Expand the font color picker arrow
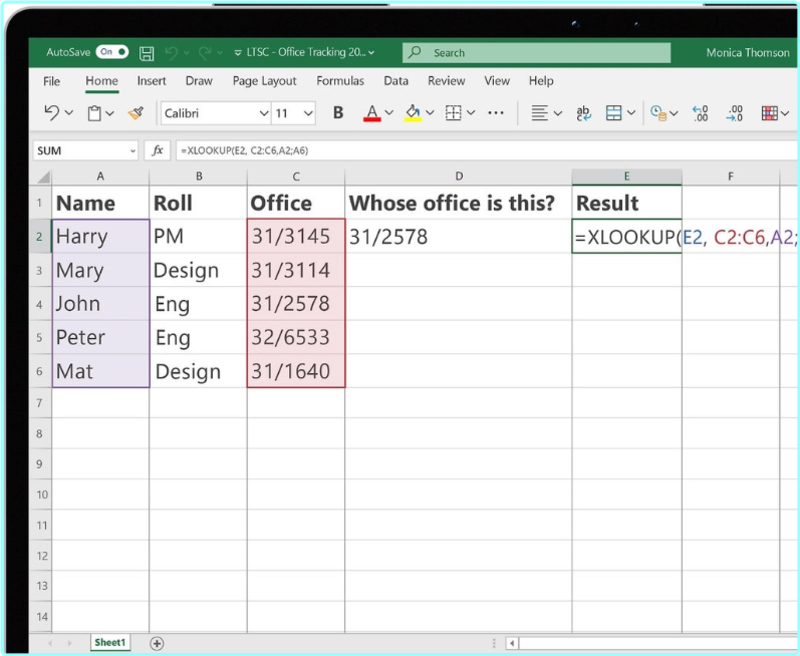 pos(389,113)
